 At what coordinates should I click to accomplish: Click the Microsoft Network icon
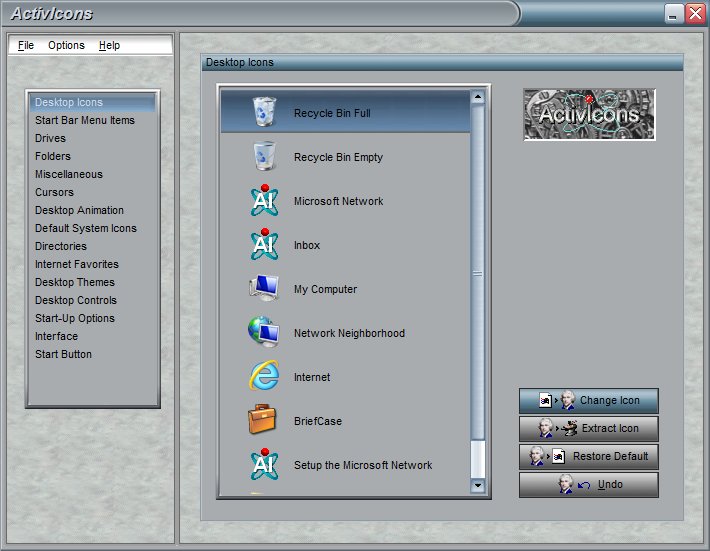(x=264, y=201)
